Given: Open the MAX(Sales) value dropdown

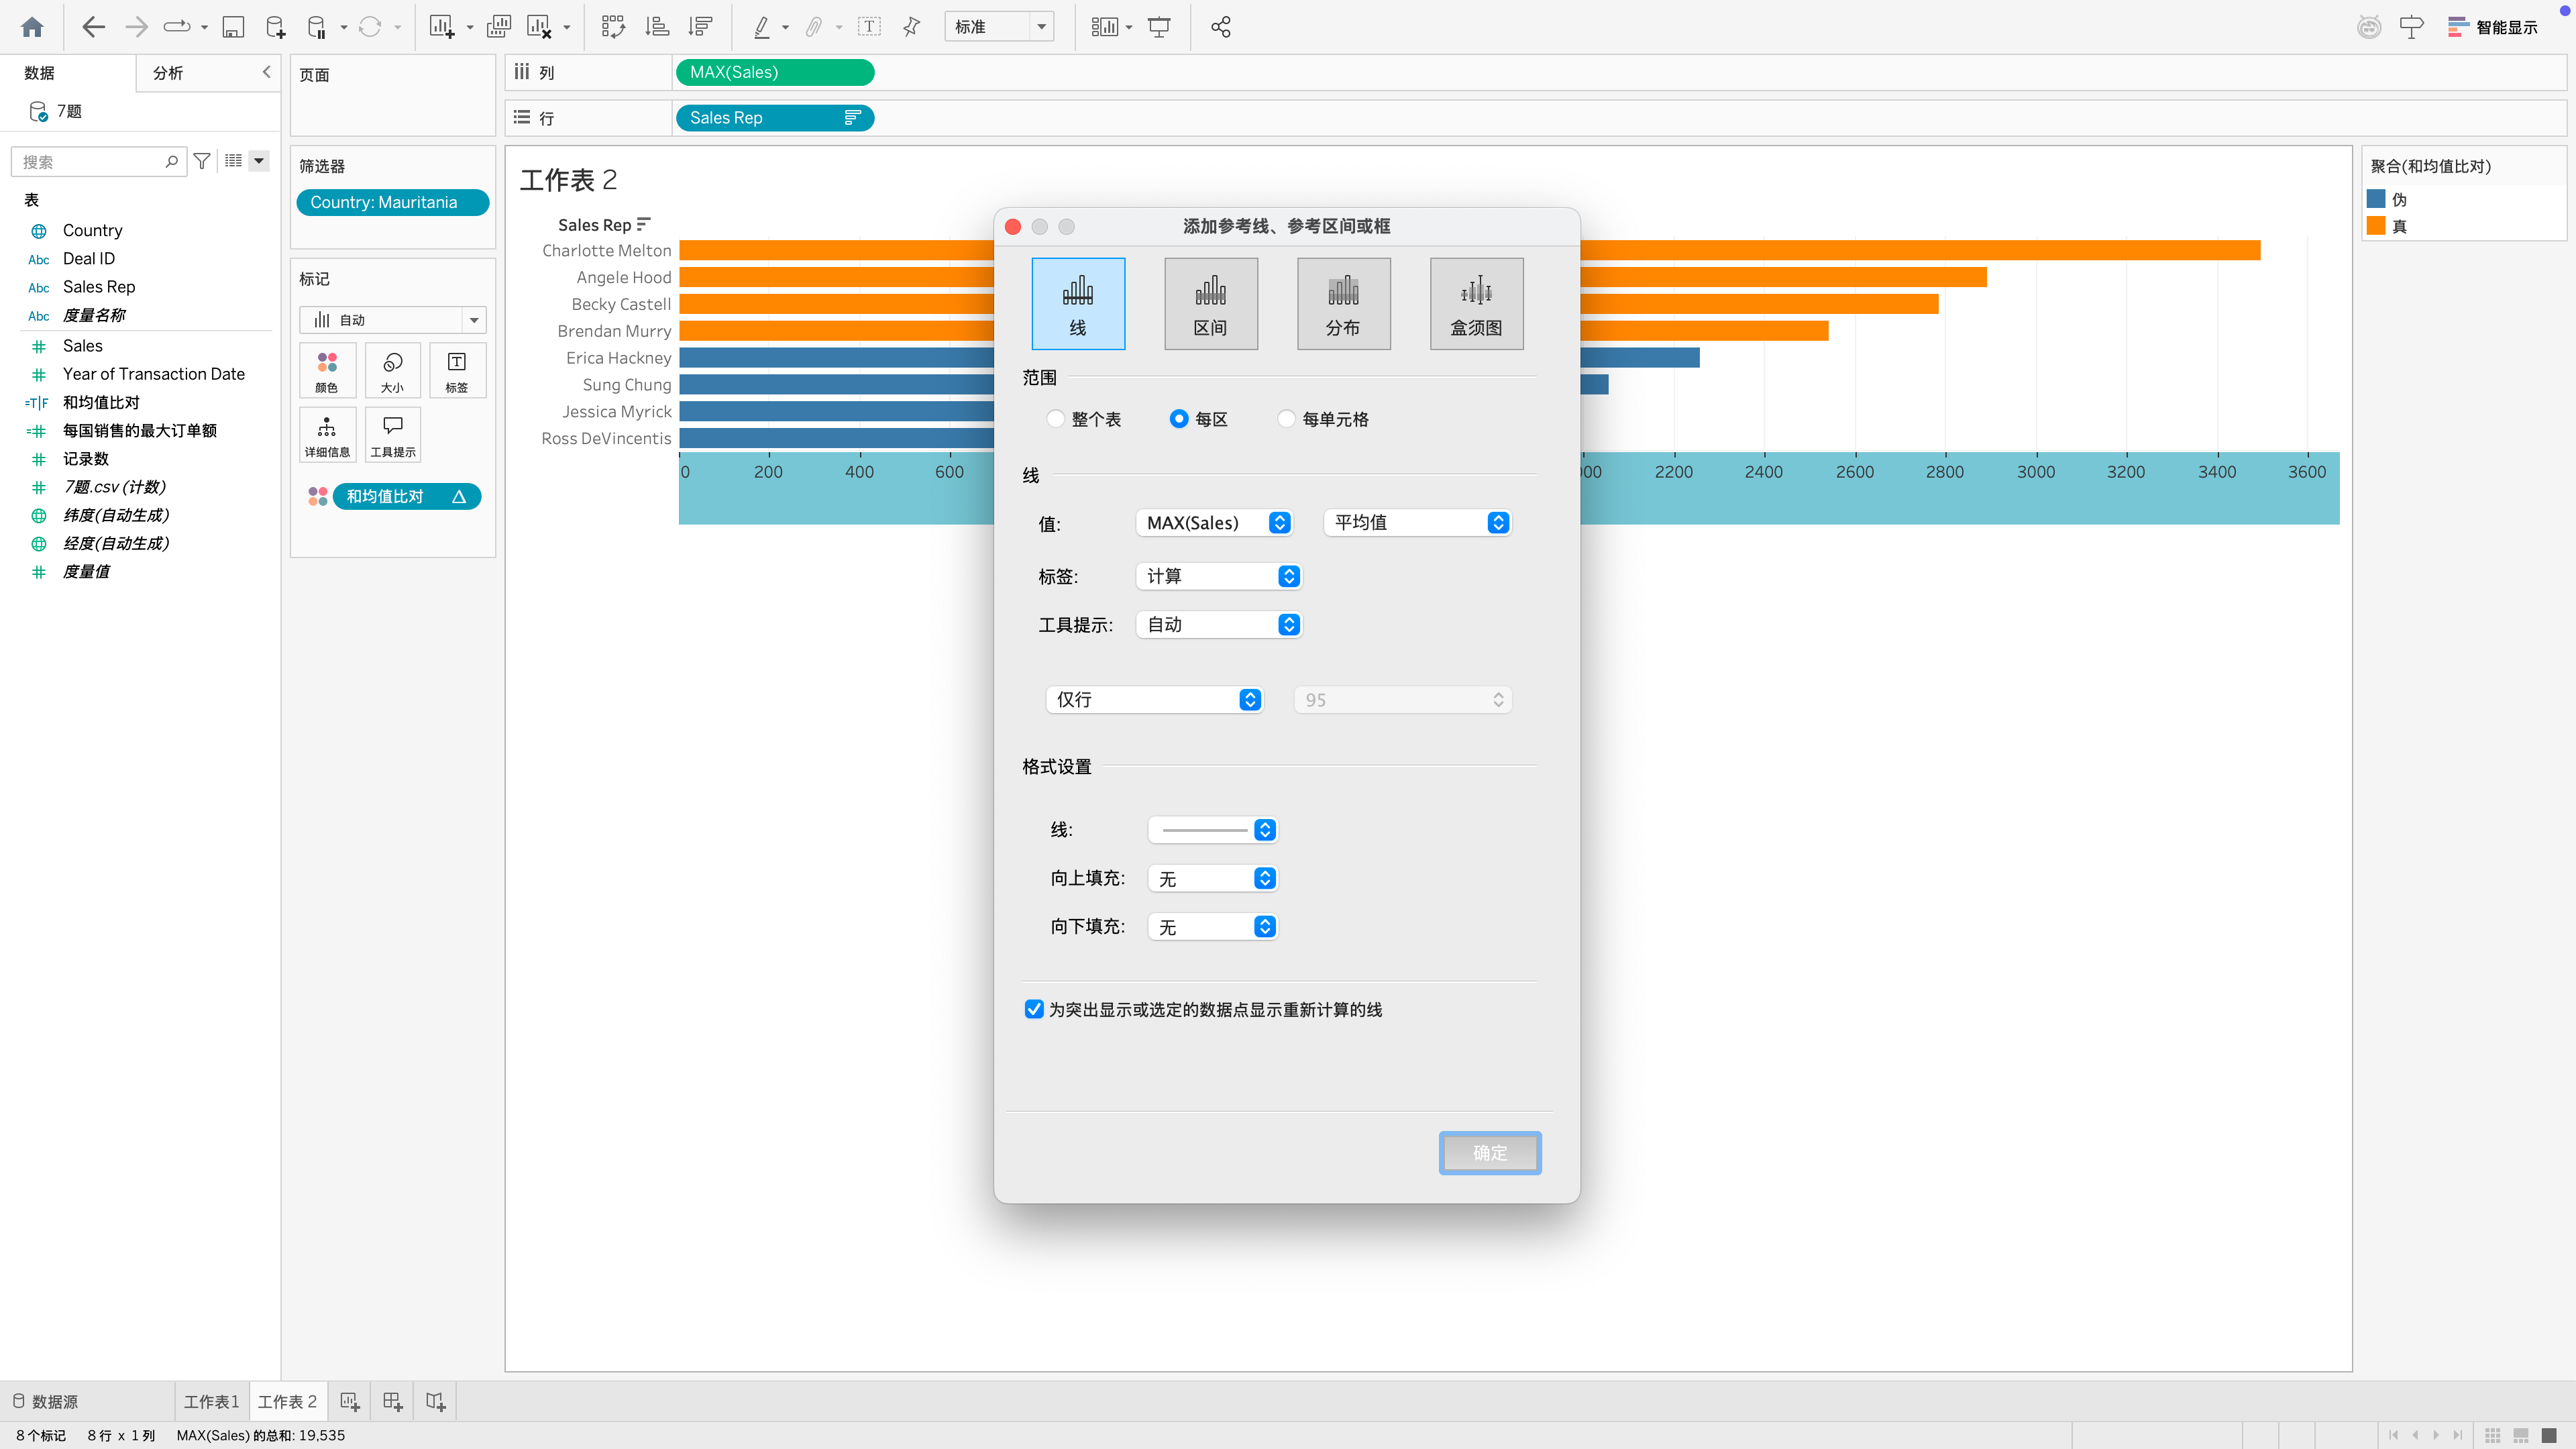Looking at the screenshot, I should (x=1215, y=523).
